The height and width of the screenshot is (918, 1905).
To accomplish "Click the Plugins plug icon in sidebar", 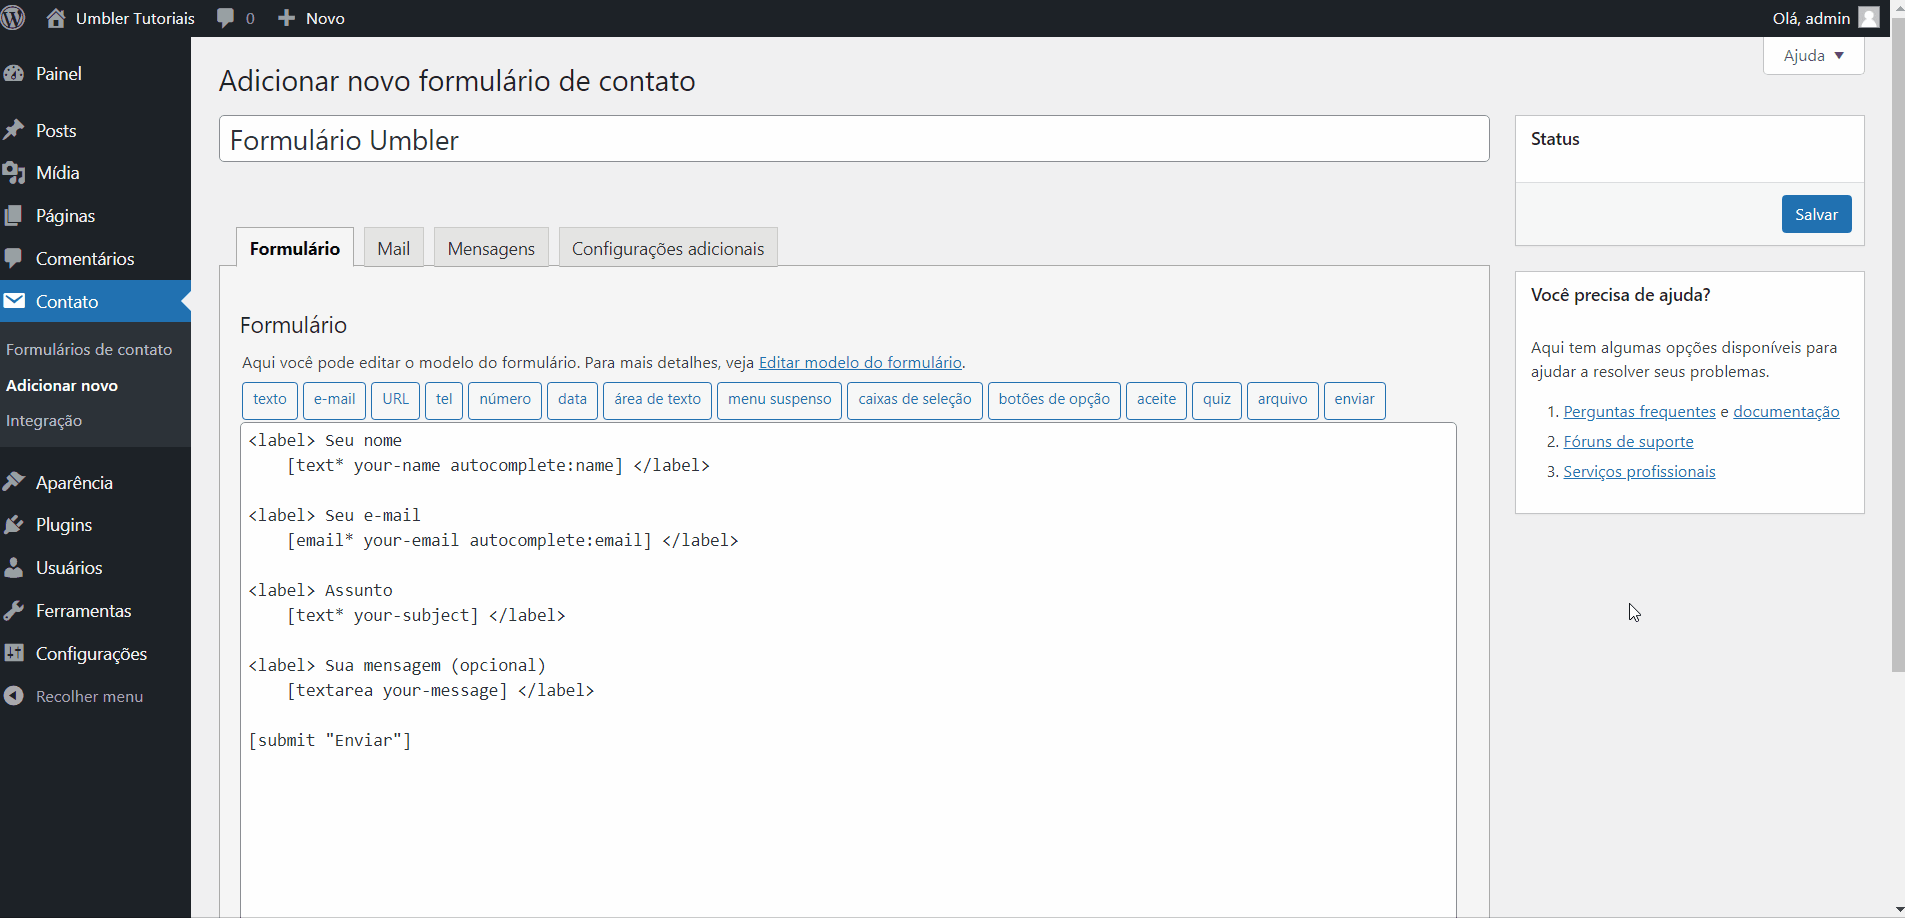I will pos(14,525).
